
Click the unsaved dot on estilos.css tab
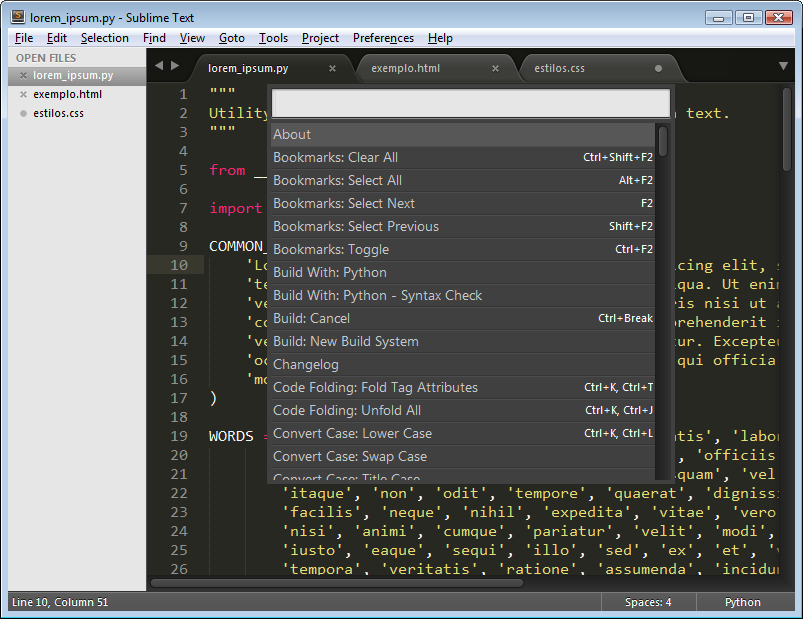pos(658,69)
